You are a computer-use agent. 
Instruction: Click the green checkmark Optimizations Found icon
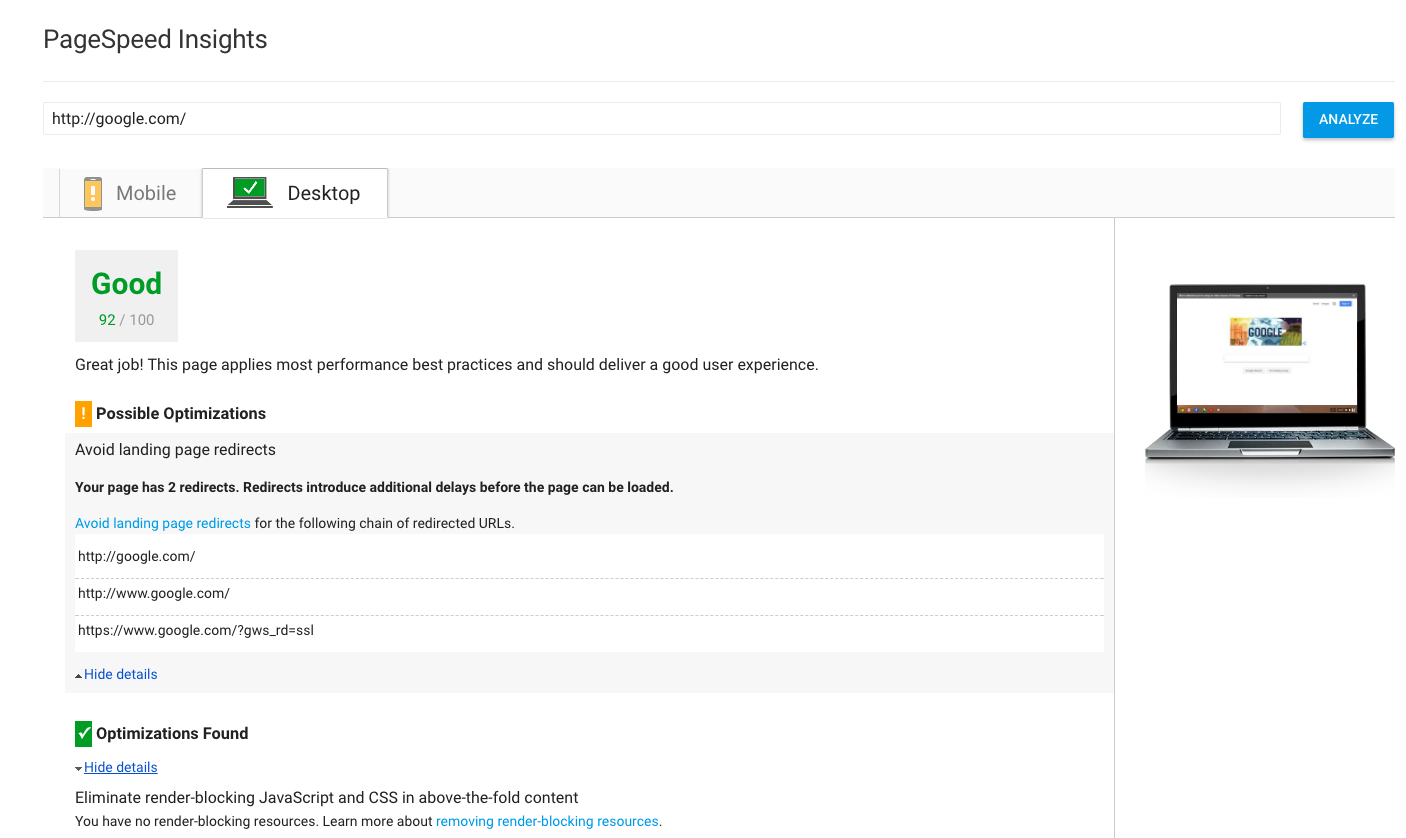click(83, 734)
